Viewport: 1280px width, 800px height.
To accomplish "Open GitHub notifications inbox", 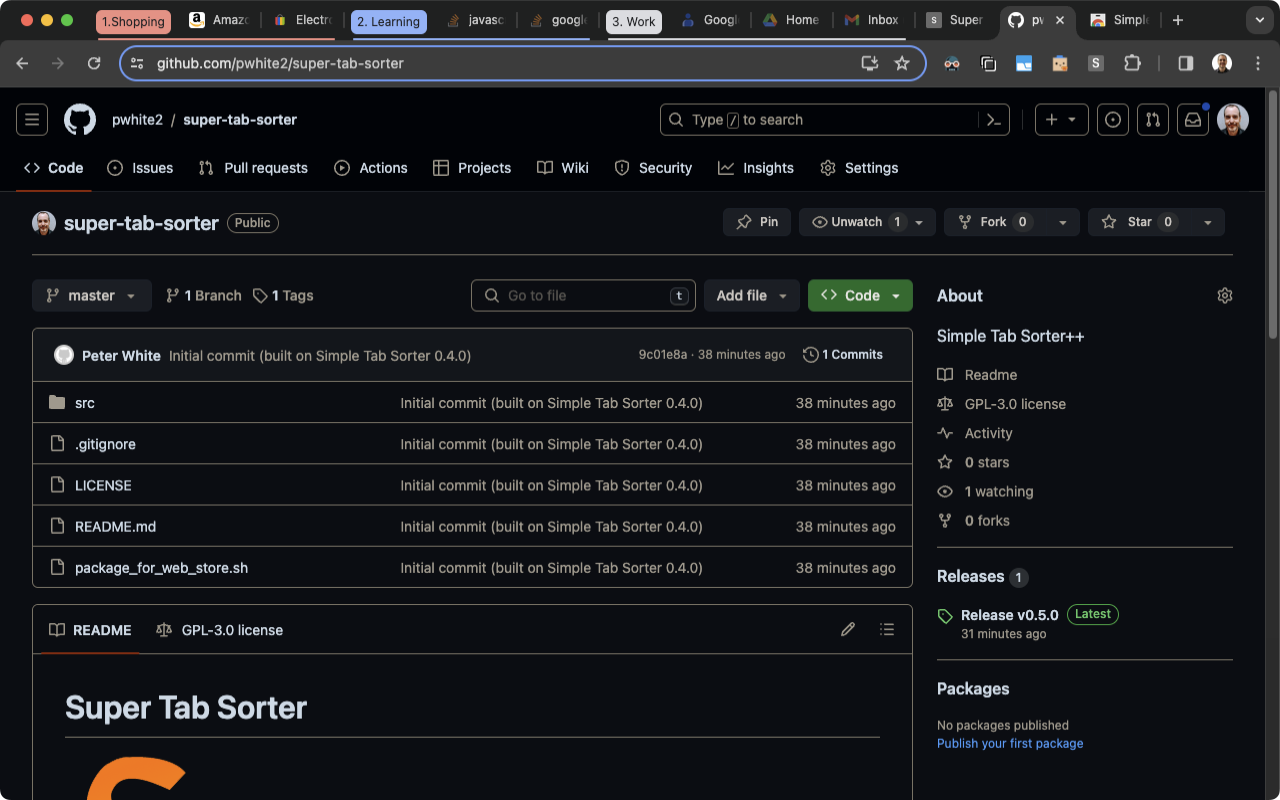I will pos(1192,119).
